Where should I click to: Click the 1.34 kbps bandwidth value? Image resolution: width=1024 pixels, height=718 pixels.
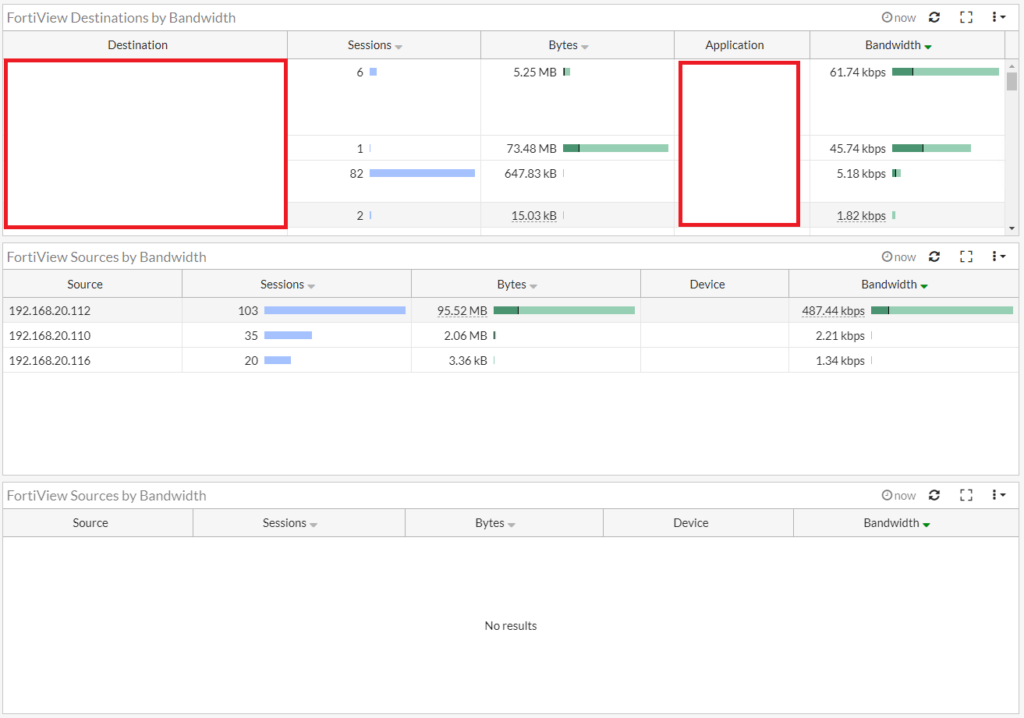coord(840,360)
